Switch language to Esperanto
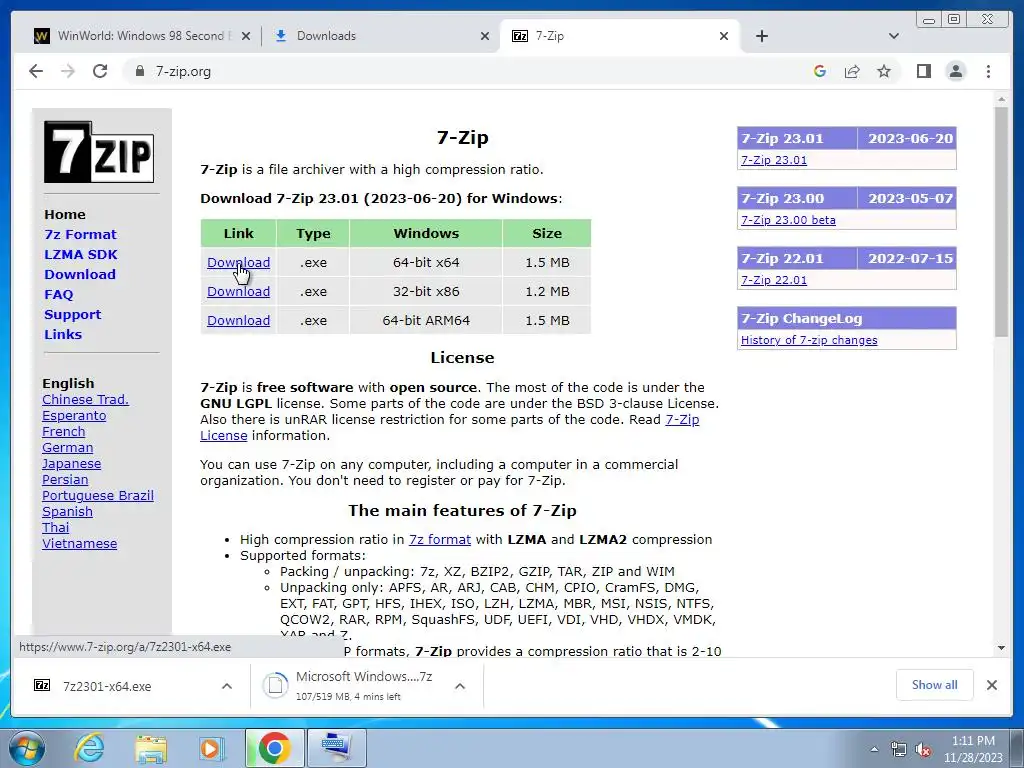This screenshot has width=1024, height=768. (x=74, y=416)
